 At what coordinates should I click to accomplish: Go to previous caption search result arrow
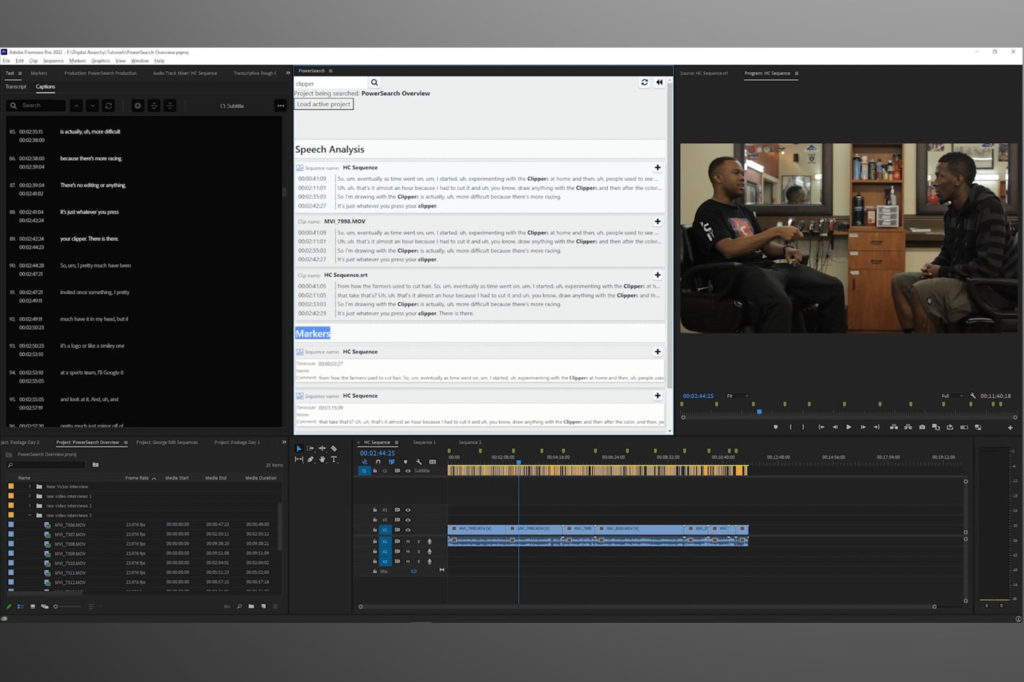(76, 105)
